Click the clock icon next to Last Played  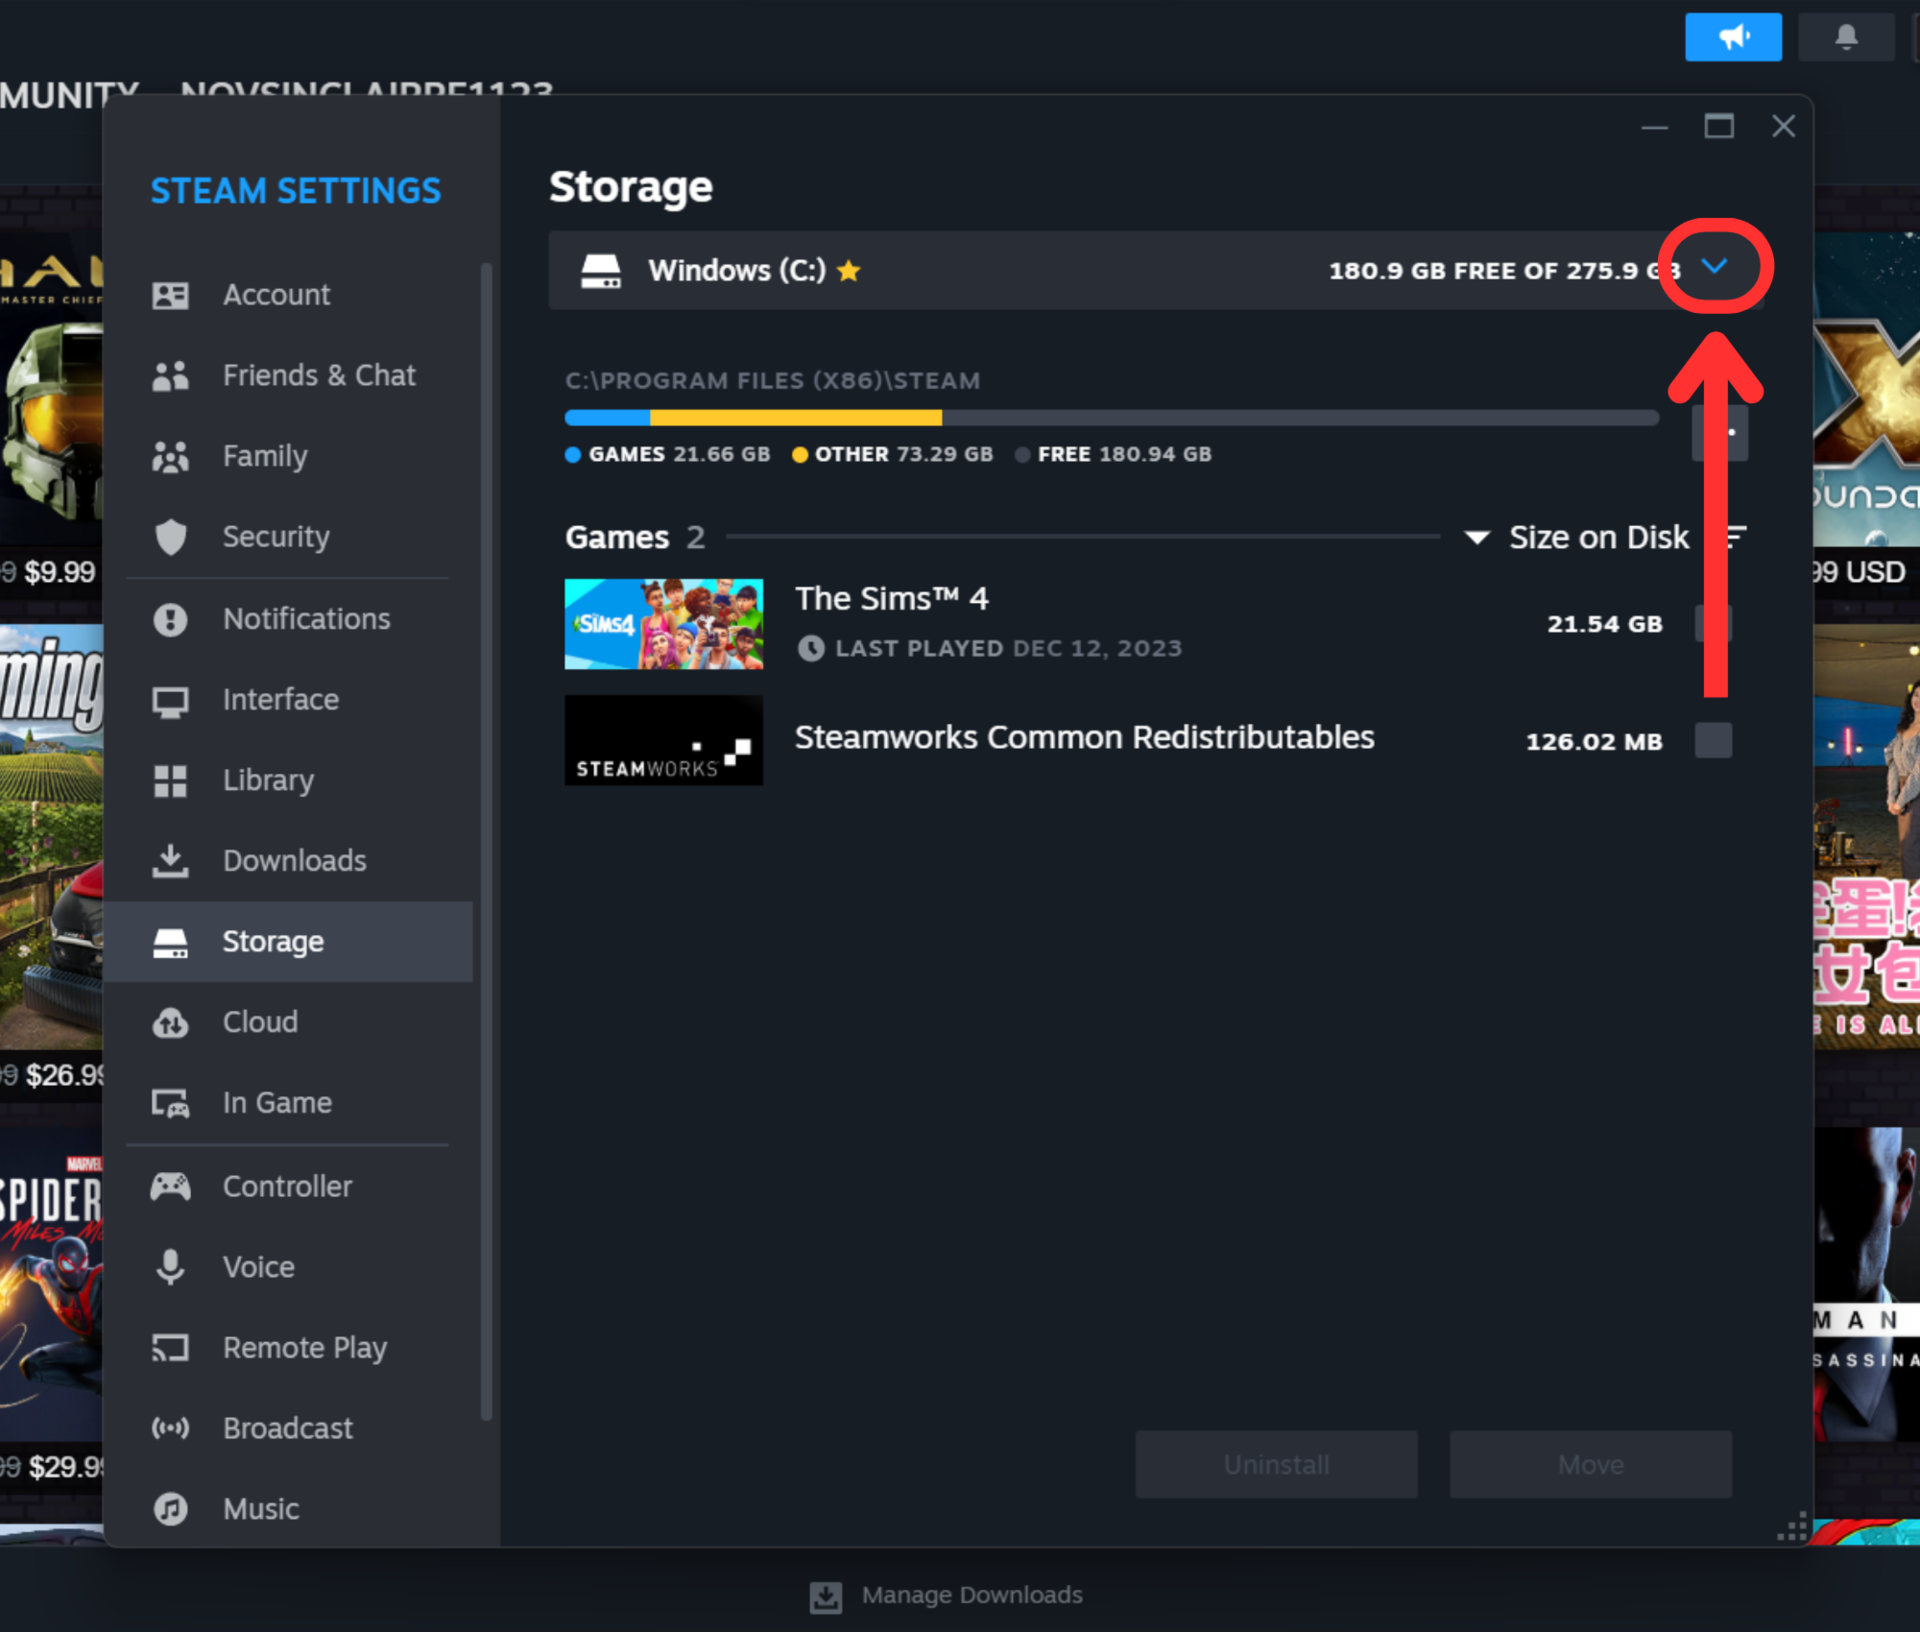tap(811, 648)
